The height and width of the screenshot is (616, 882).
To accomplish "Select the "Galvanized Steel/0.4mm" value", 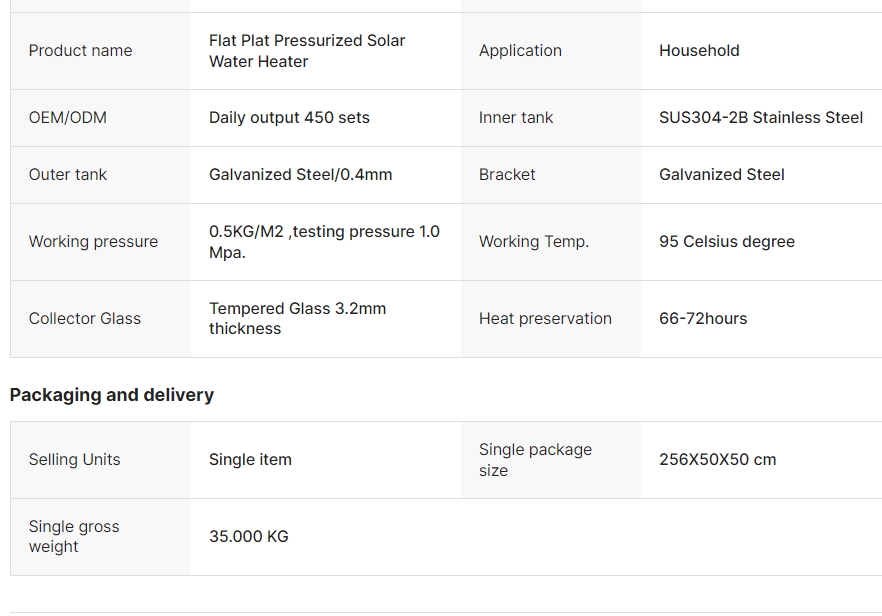I will pyautogui.click(x=300, y=175).
